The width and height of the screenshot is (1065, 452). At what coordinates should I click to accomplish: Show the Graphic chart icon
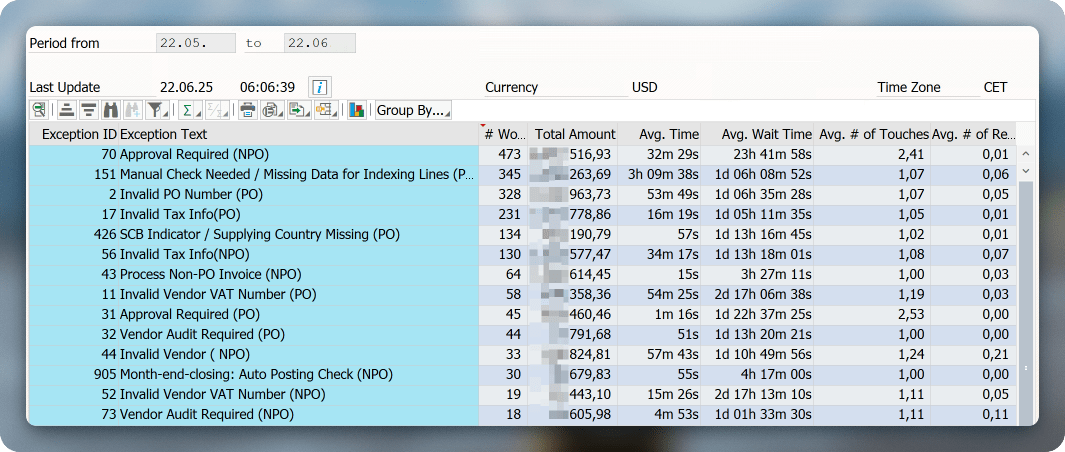coord(357,110)
